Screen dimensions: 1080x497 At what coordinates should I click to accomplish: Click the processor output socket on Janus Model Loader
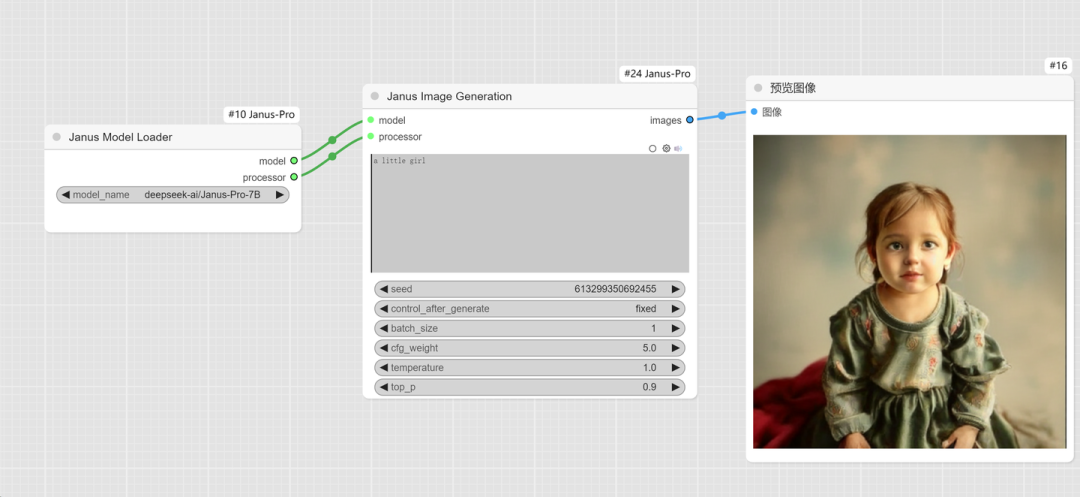[294, 177]
